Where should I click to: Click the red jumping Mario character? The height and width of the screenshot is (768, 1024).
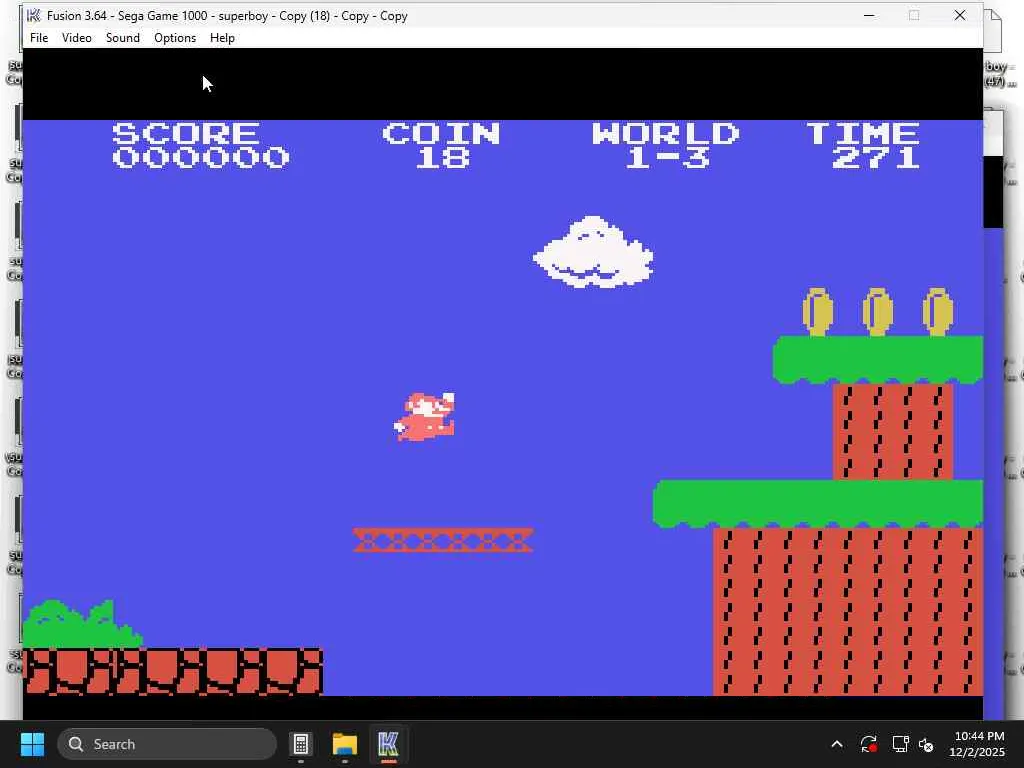pyautogui.click(x=424, y=417)
